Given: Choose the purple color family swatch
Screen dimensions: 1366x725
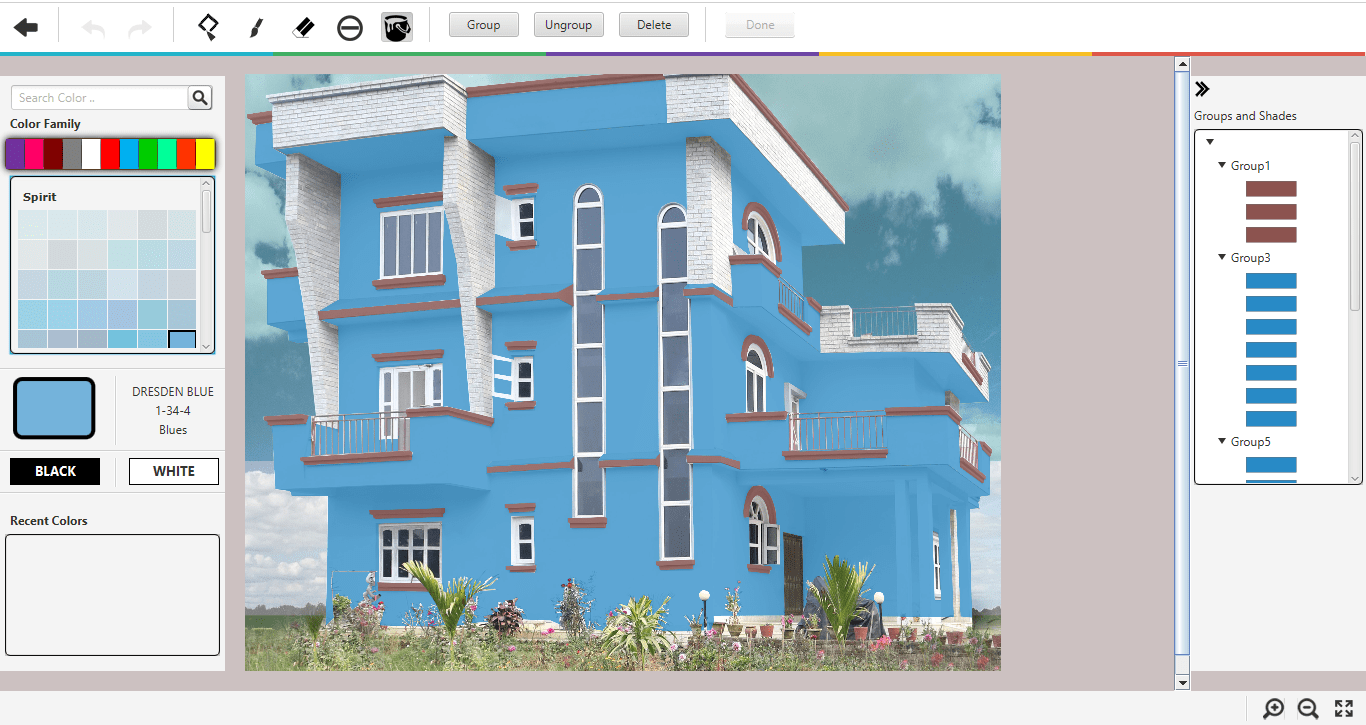Looking at the screenshot, I should 15,154.
